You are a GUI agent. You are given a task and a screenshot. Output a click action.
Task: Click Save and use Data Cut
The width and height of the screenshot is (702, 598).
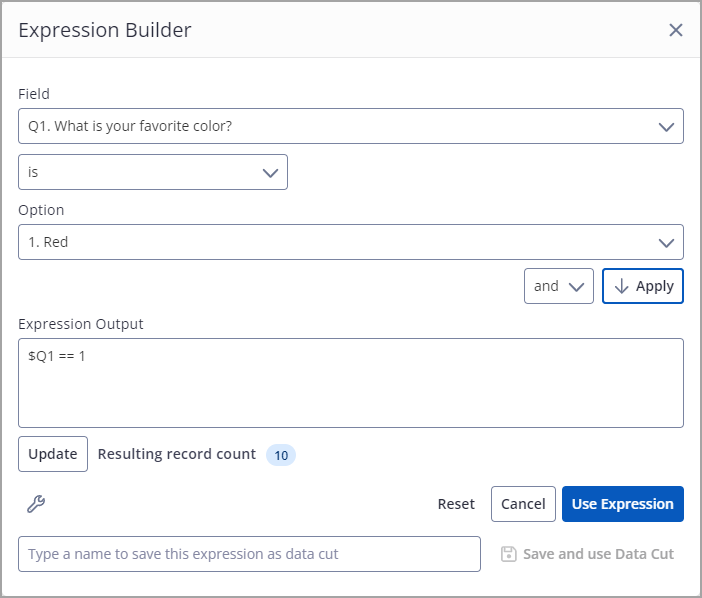pos(587,554)
